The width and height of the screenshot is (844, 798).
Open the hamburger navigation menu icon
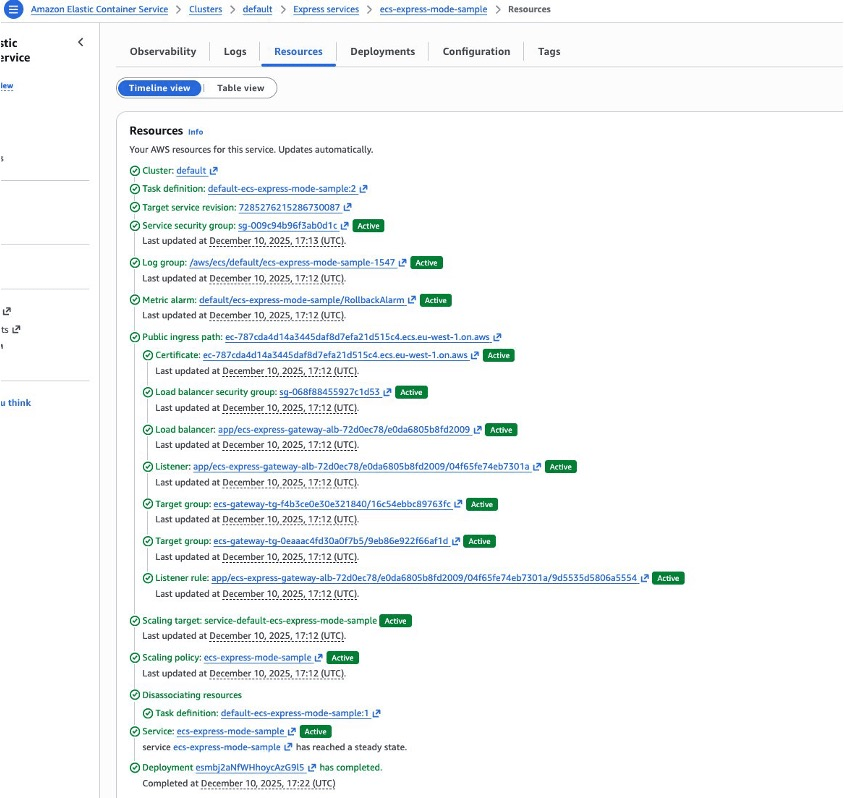point(14,9)
